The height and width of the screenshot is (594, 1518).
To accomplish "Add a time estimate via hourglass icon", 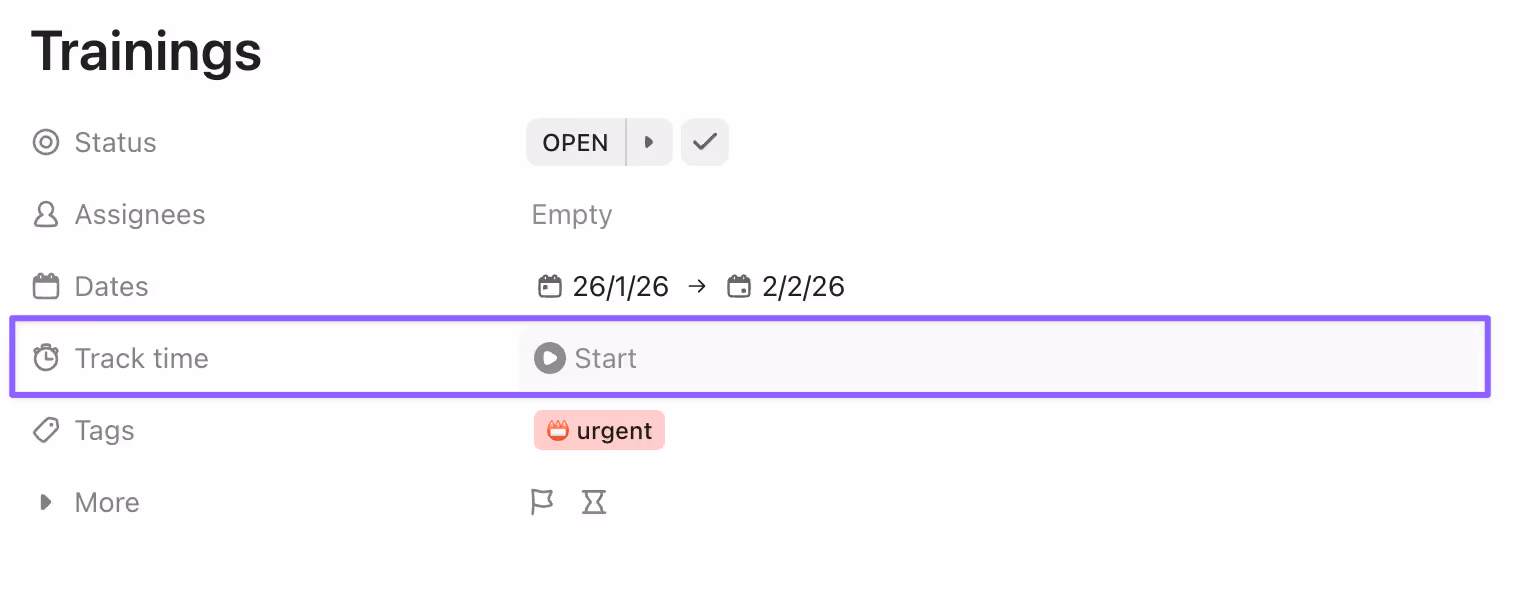I will pyautogui.click(x=594, y=502).
